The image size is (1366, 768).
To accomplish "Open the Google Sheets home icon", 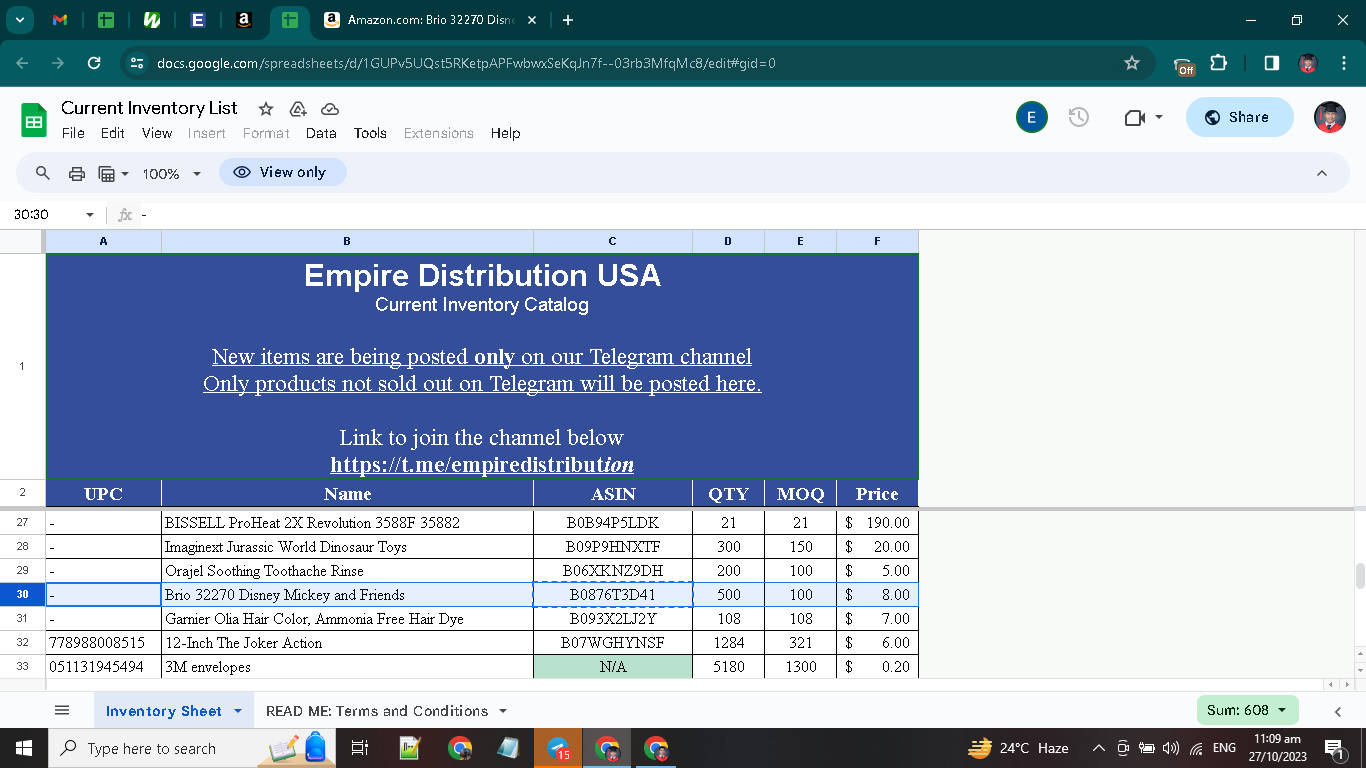I will click(x=34, y=120).
